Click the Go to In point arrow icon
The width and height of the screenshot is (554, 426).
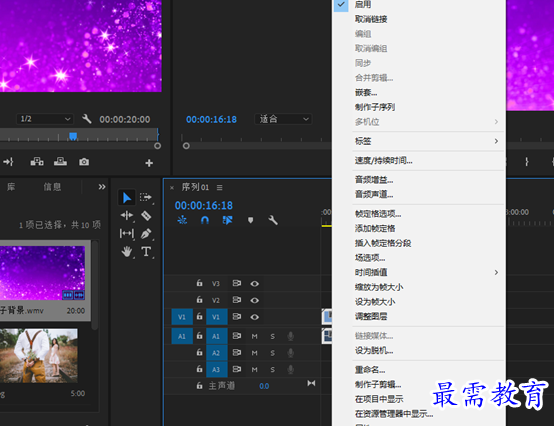[8, 162]
